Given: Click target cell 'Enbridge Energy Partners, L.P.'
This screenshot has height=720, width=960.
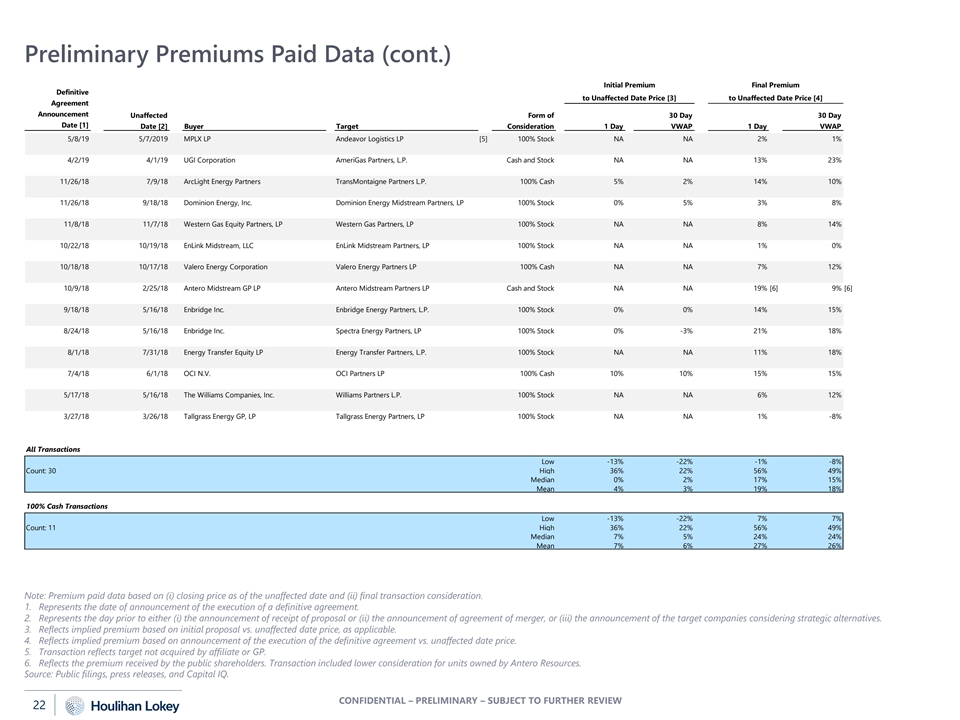Looking at the screenshot, I should click(382, 310).
